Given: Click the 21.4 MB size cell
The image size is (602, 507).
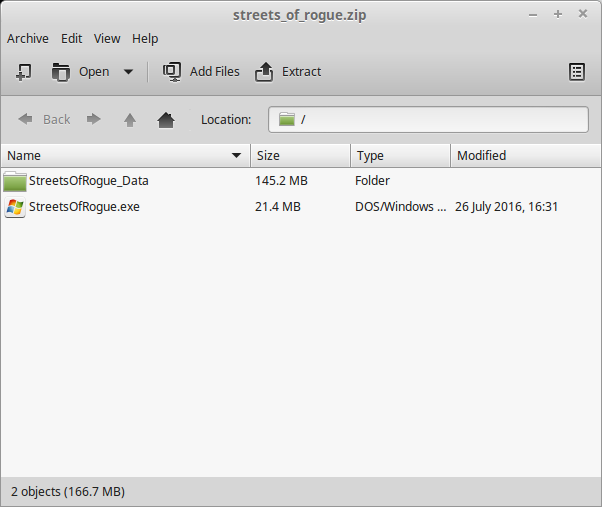Looking at the screenshot, I should coord(278,207).
